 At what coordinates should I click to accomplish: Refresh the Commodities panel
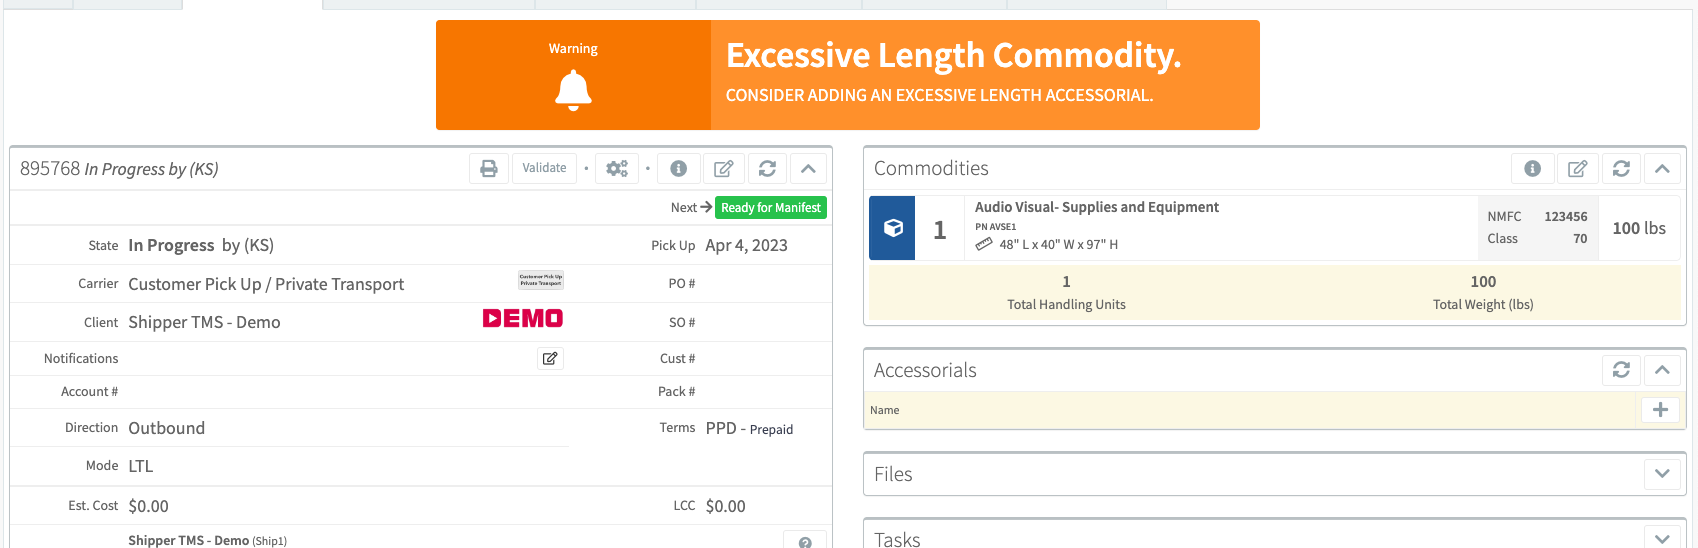click(1621, 168)
